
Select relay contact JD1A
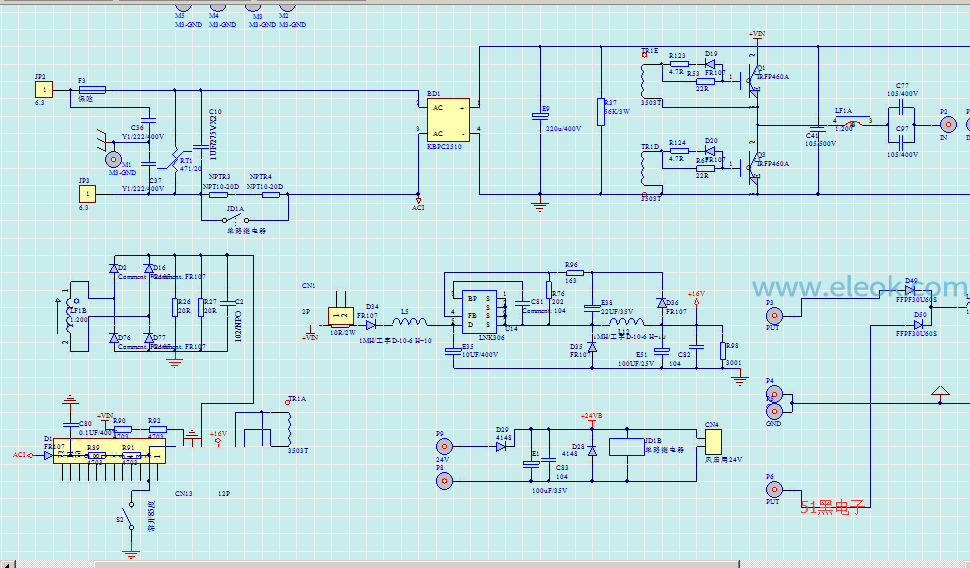coord(236,219)
